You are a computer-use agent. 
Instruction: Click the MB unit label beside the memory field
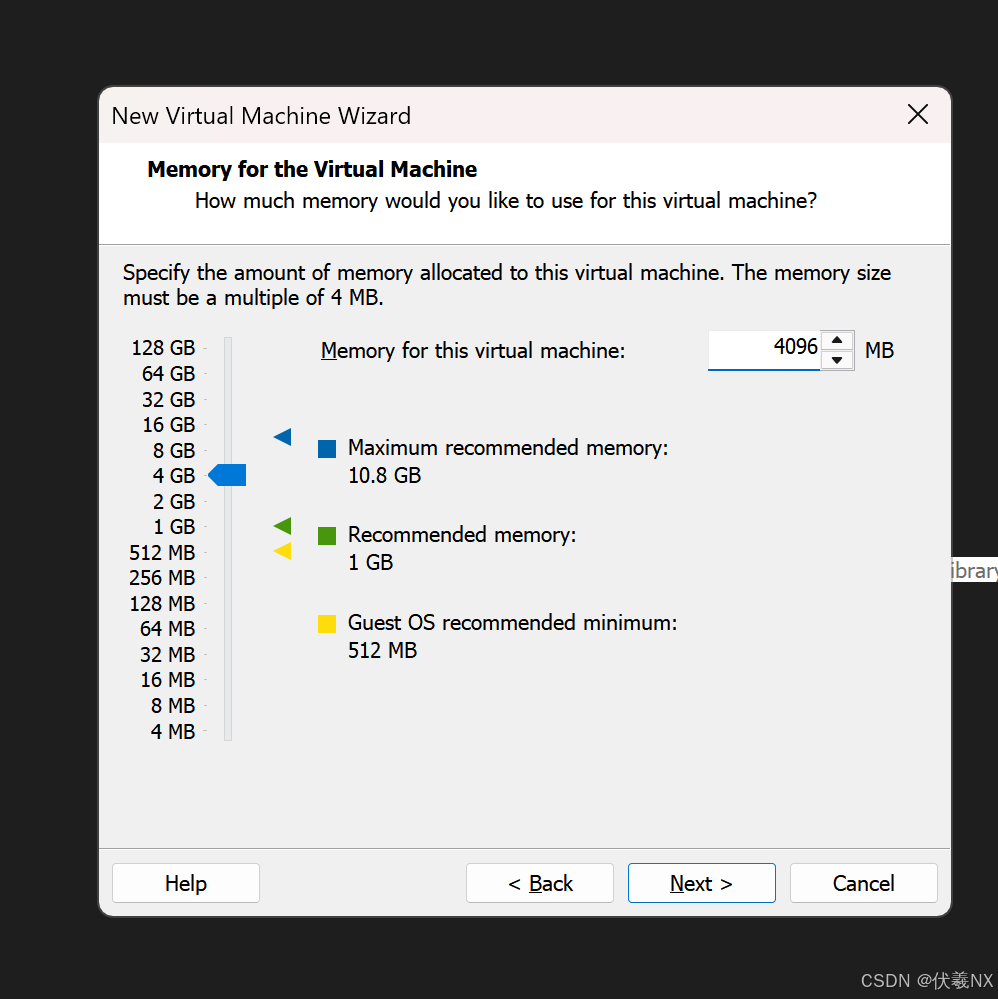pos(879,350)
